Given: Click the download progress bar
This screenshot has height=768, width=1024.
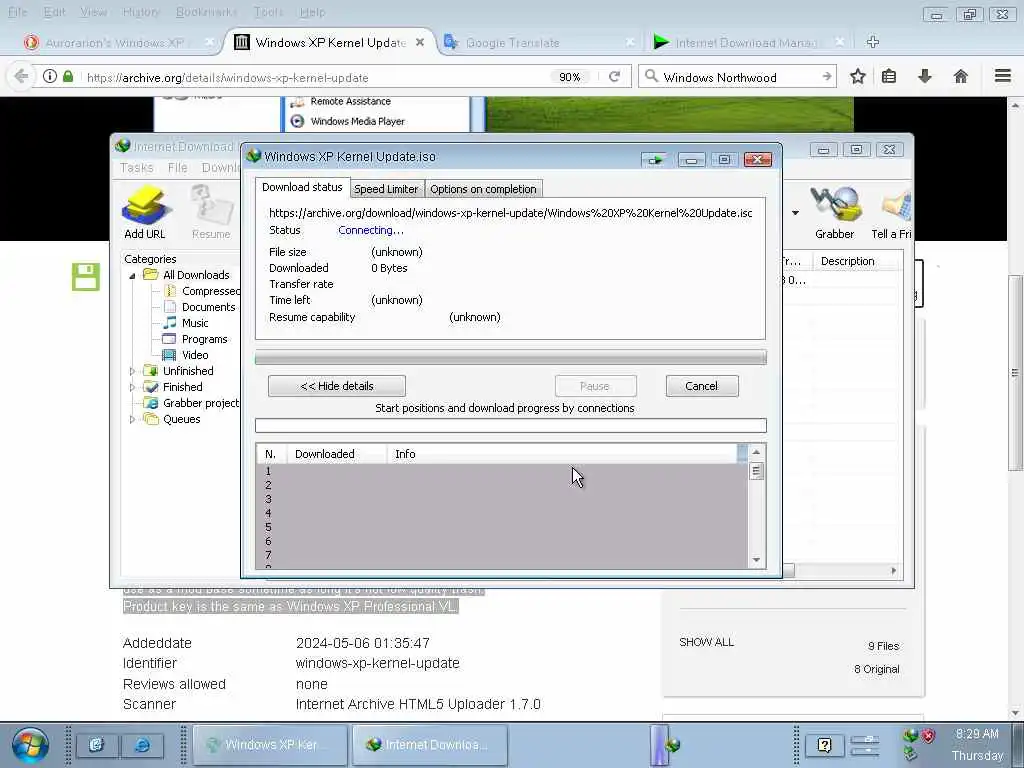Looking at the screenshot, I should [x=510, y=357].
